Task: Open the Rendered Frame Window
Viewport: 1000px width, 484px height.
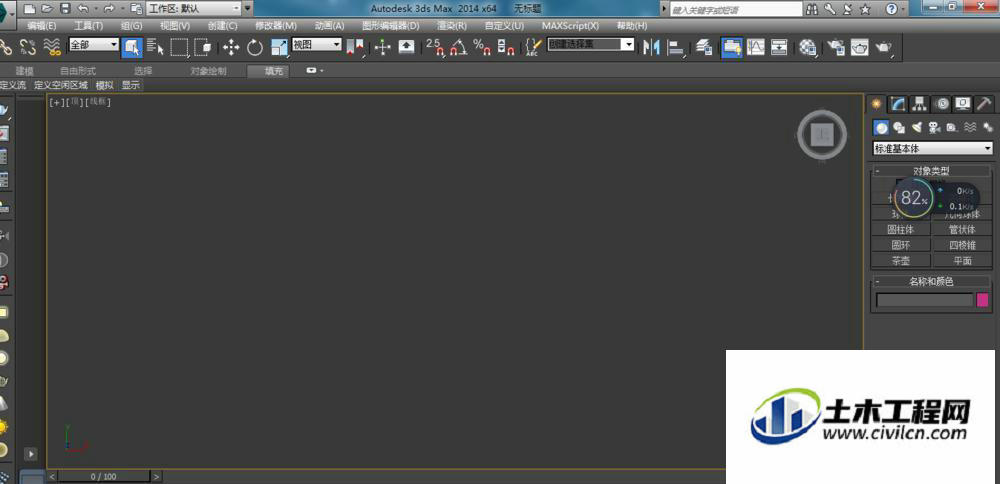Action: point(860,47)
